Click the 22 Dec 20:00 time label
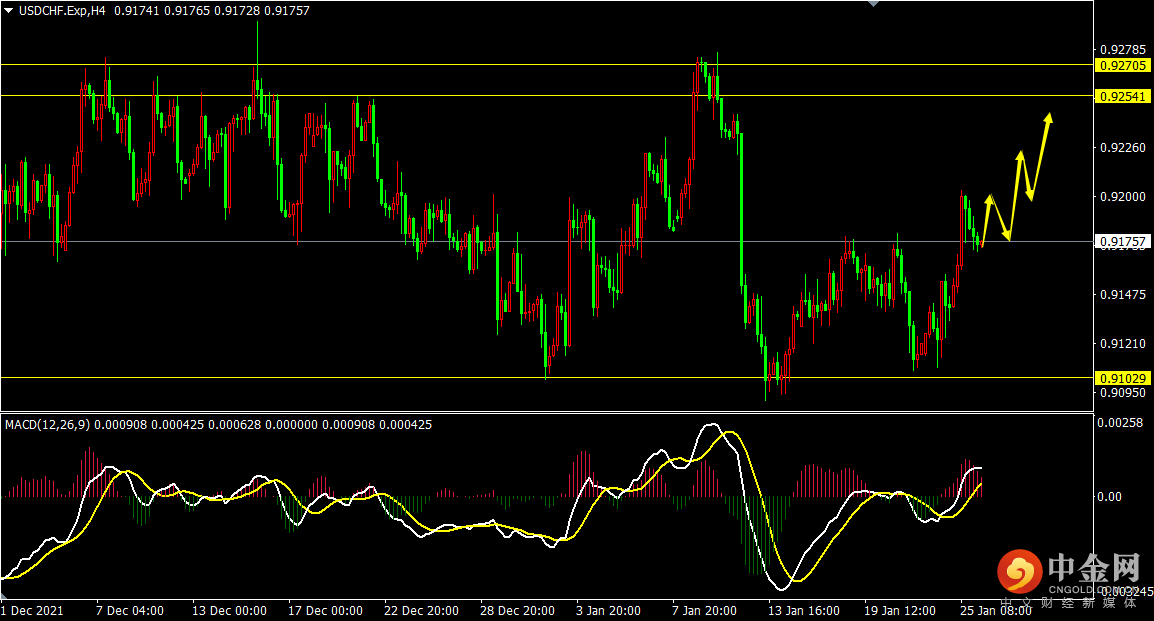The image size is (1154, 621). click(422, 611)
